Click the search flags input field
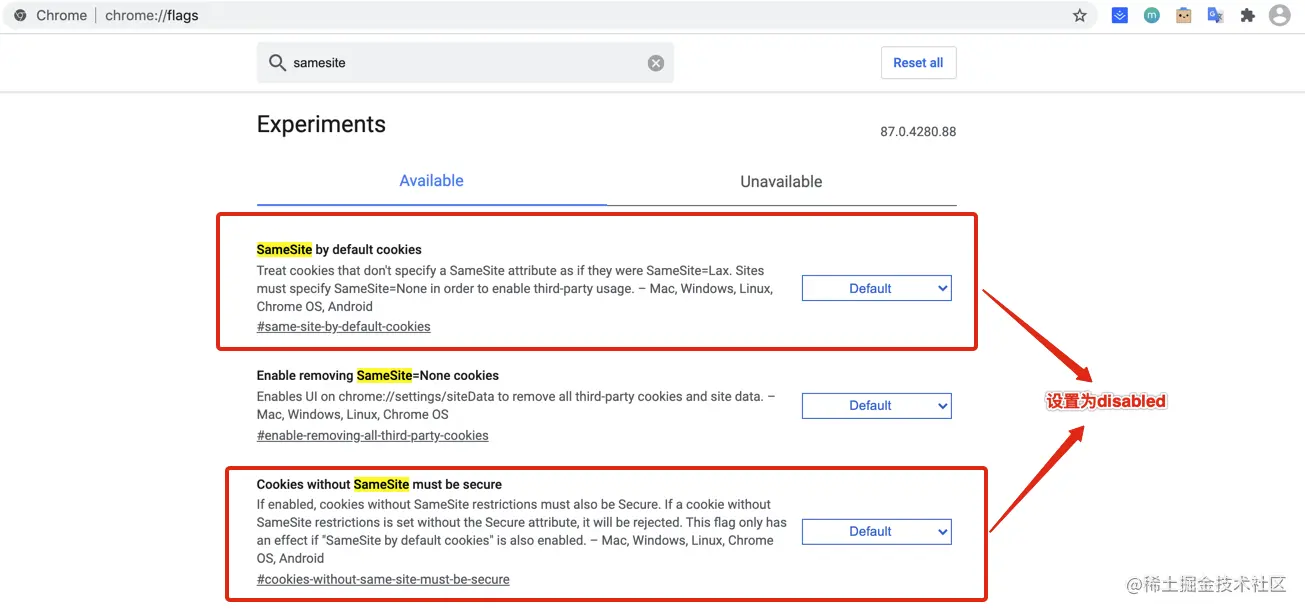 click(465, 63)
